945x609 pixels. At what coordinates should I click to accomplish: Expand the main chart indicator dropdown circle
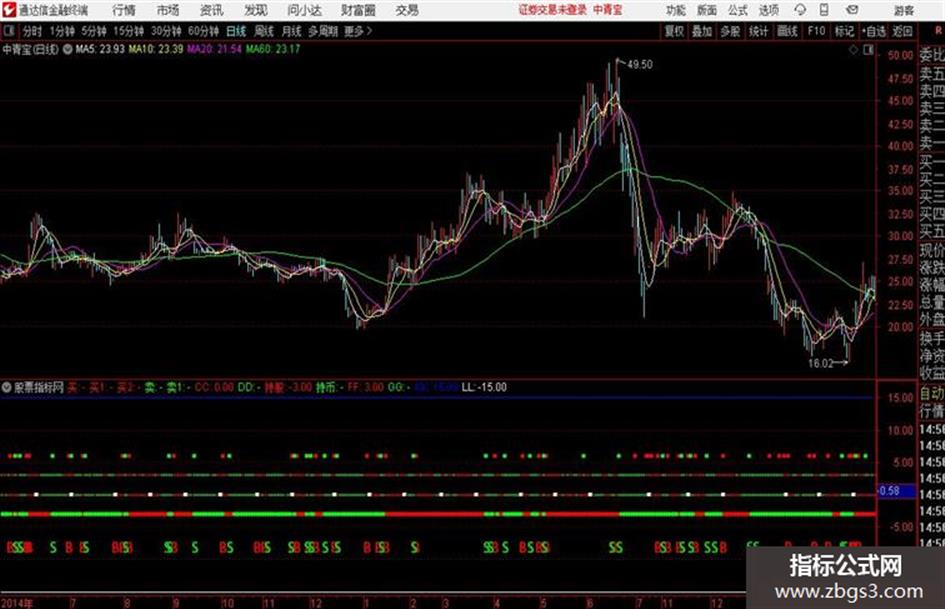68,49
